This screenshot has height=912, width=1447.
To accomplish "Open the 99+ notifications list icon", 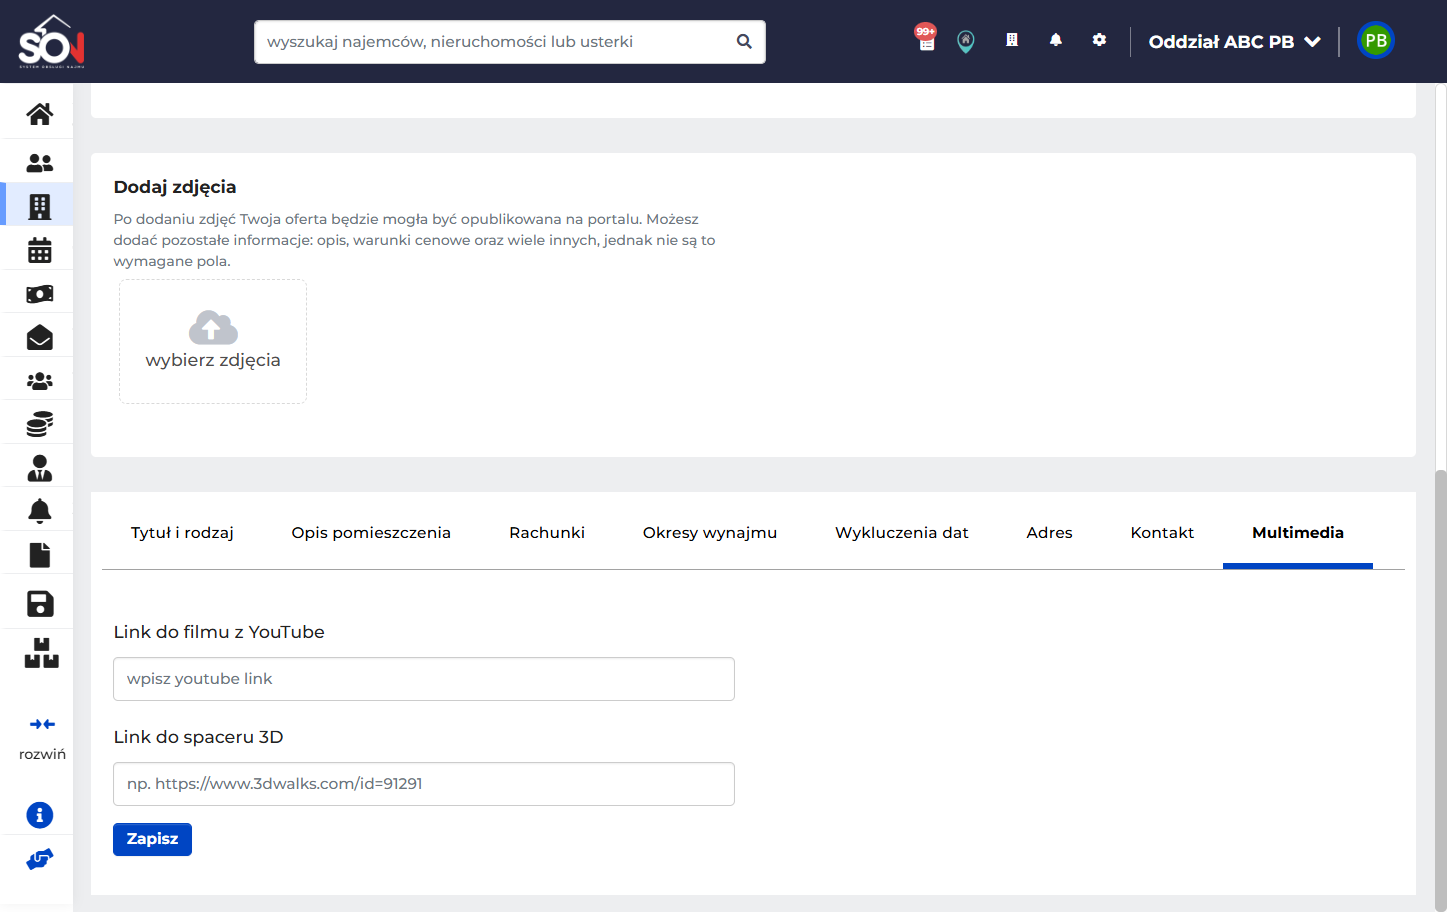I will point(926,38).
